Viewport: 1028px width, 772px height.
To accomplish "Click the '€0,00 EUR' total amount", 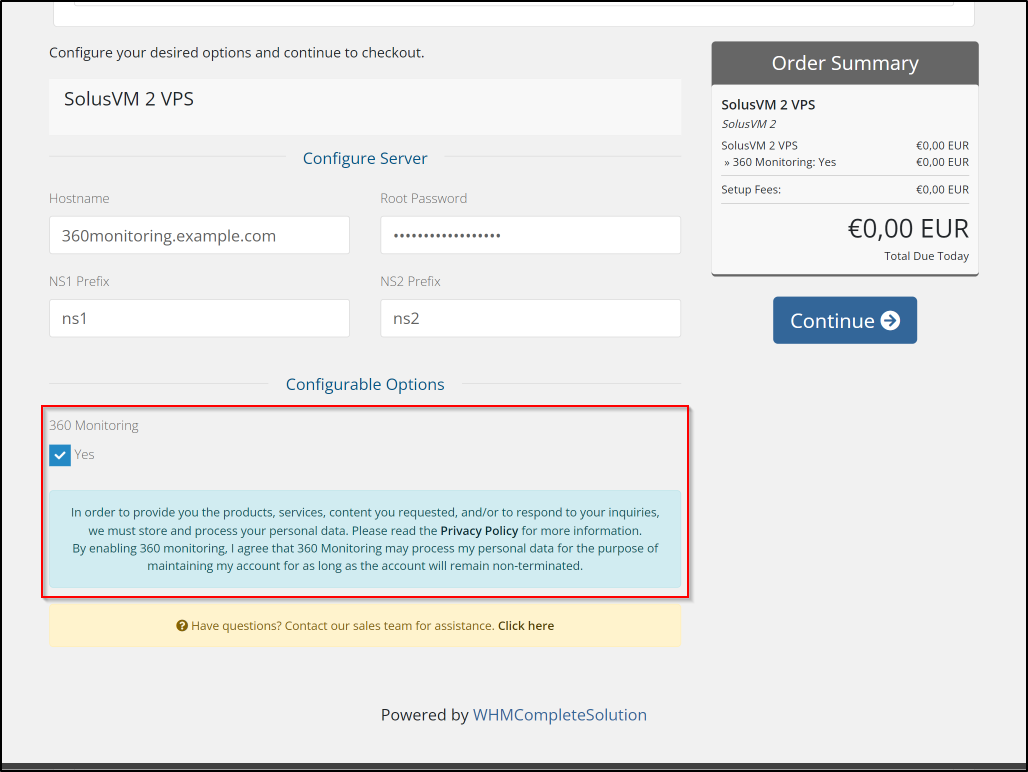I will coord(908,229).
